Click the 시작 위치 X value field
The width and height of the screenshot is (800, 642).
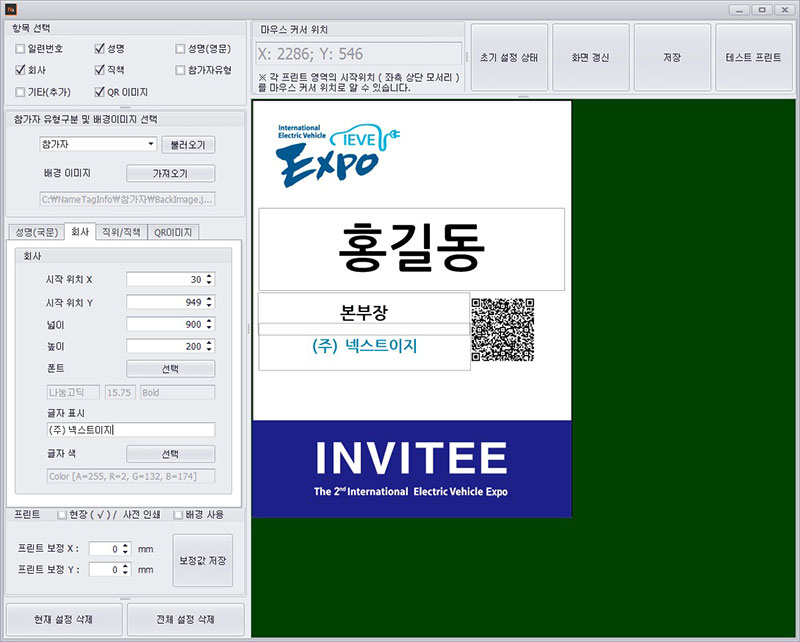(x=165, y=280)
